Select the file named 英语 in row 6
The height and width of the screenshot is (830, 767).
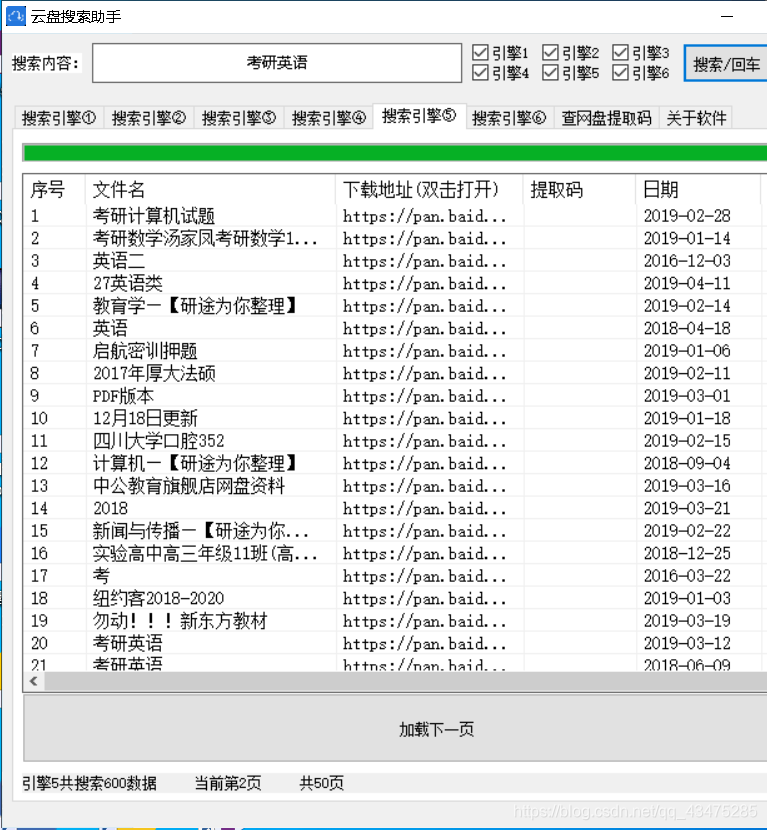point(110,328)
